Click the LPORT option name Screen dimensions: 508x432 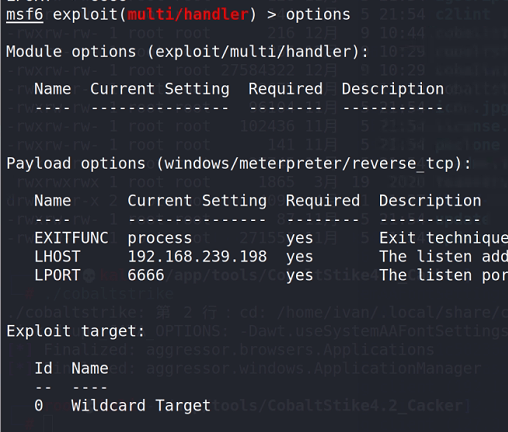57,275
